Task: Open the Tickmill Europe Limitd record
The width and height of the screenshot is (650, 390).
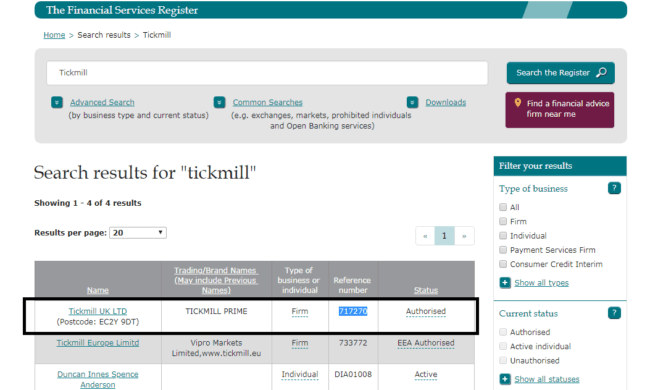Action: tap(98, 343)
